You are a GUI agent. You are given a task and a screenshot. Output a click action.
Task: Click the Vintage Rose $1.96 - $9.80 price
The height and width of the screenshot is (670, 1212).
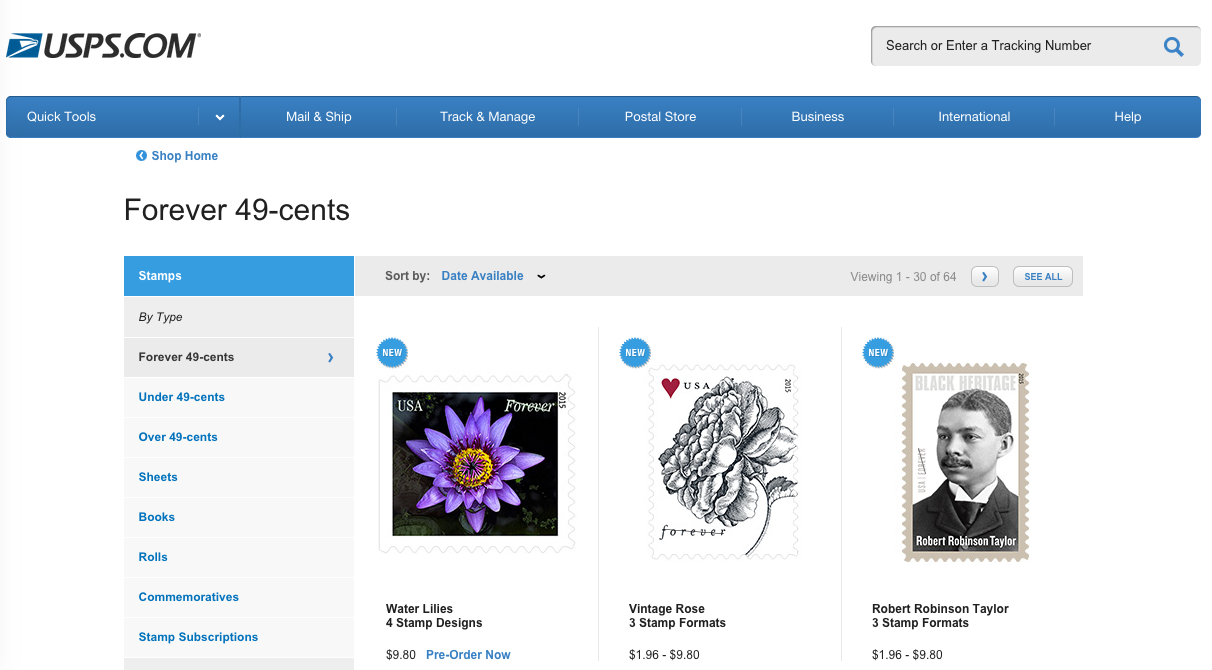tap(664, 655)
